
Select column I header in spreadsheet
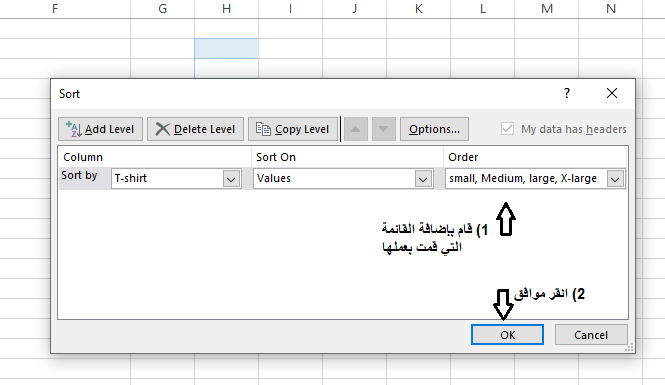pos(291,9)
